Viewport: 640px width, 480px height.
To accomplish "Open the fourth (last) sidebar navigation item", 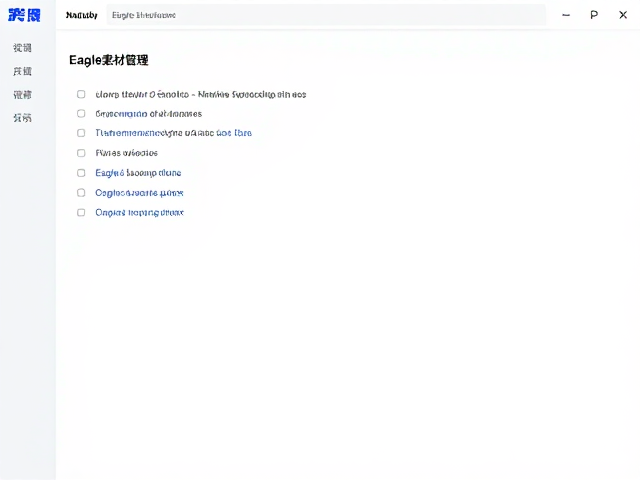I will click(x=22, y=118).
